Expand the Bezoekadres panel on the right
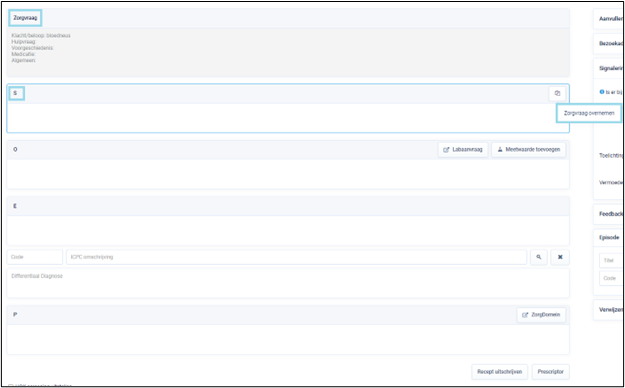The height and width of the screenshot is (388, 625). tap(609, 44)
